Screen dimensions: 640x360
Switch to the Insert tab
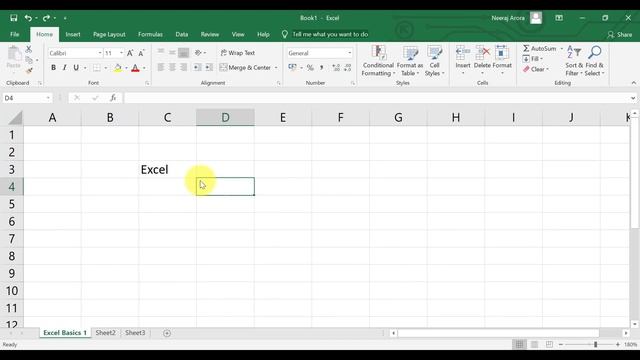[73, 34]
